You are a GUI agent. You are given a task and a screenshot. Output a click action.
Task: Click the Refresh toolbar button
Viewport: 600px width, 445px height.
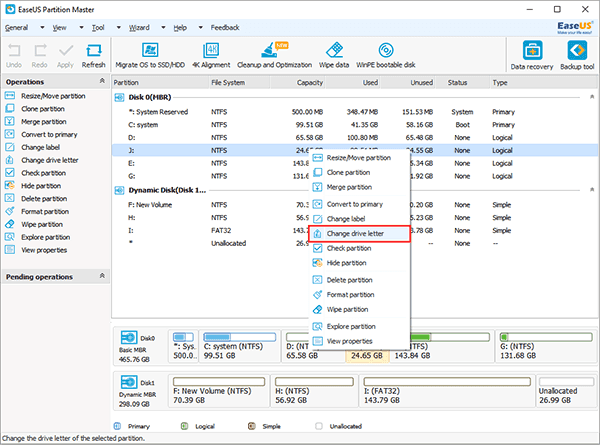(93, 56)
